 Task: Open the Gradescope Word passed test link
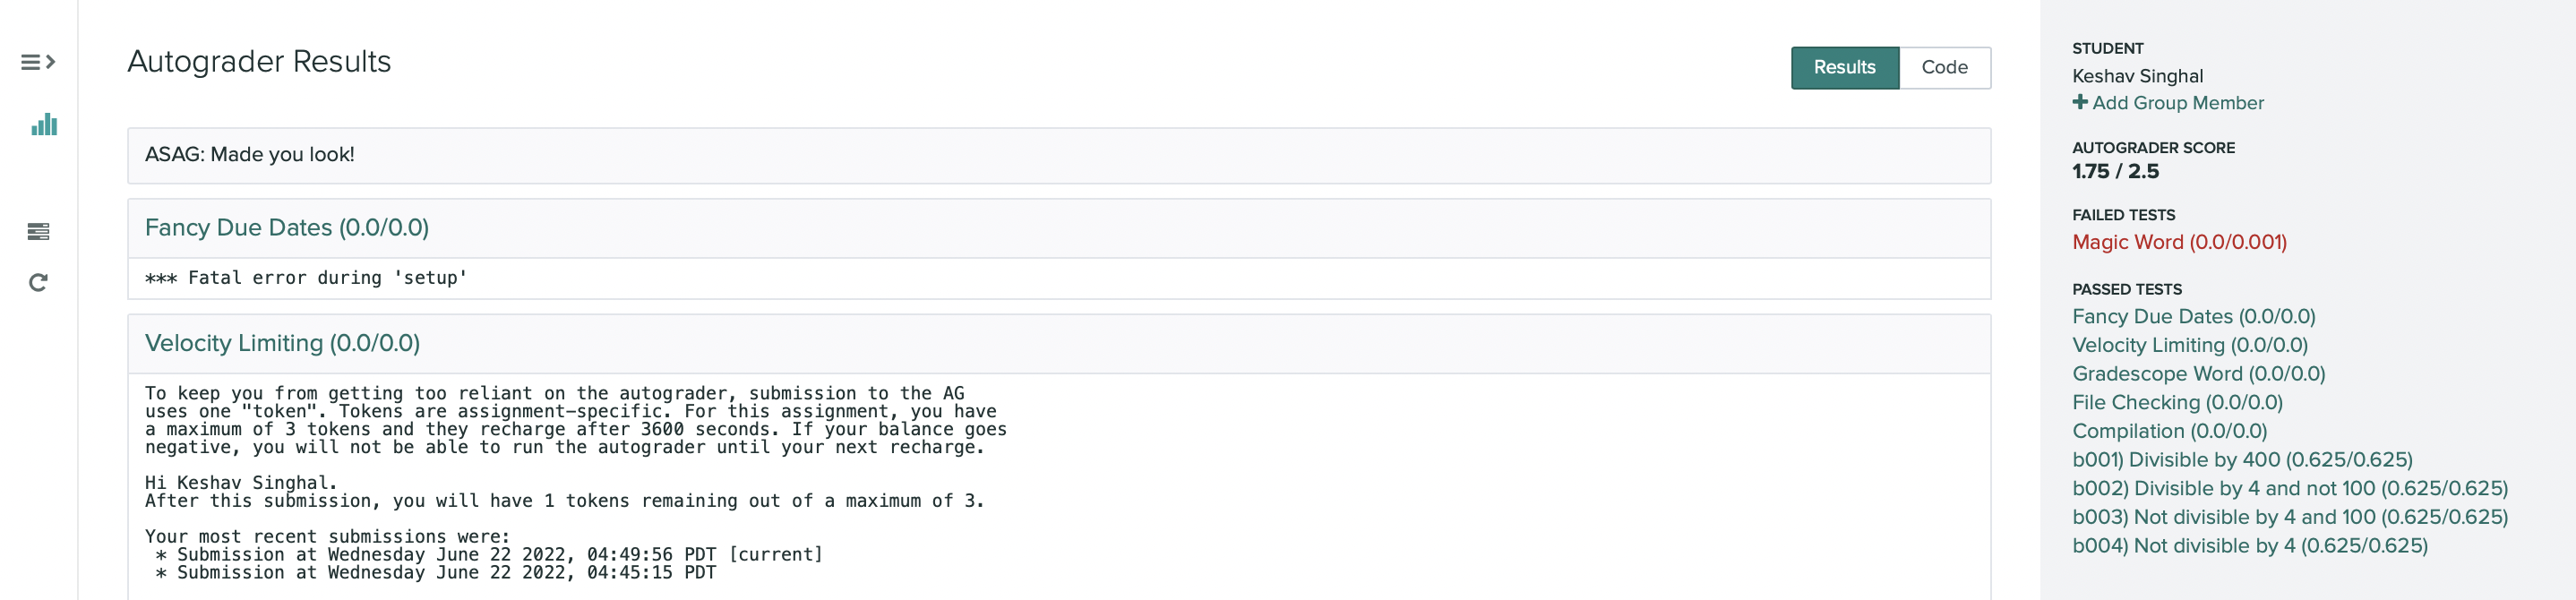coord(2198,374)
